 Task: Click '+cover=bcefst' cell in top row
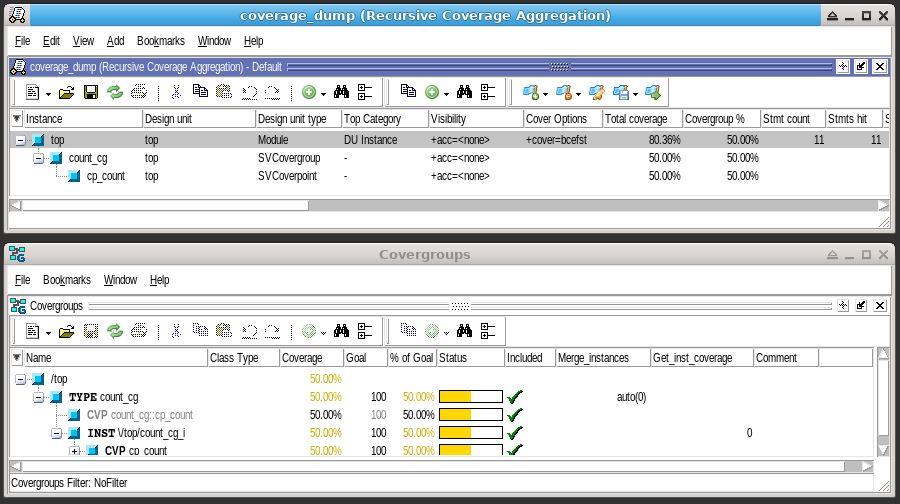click(x=556, y=139)
